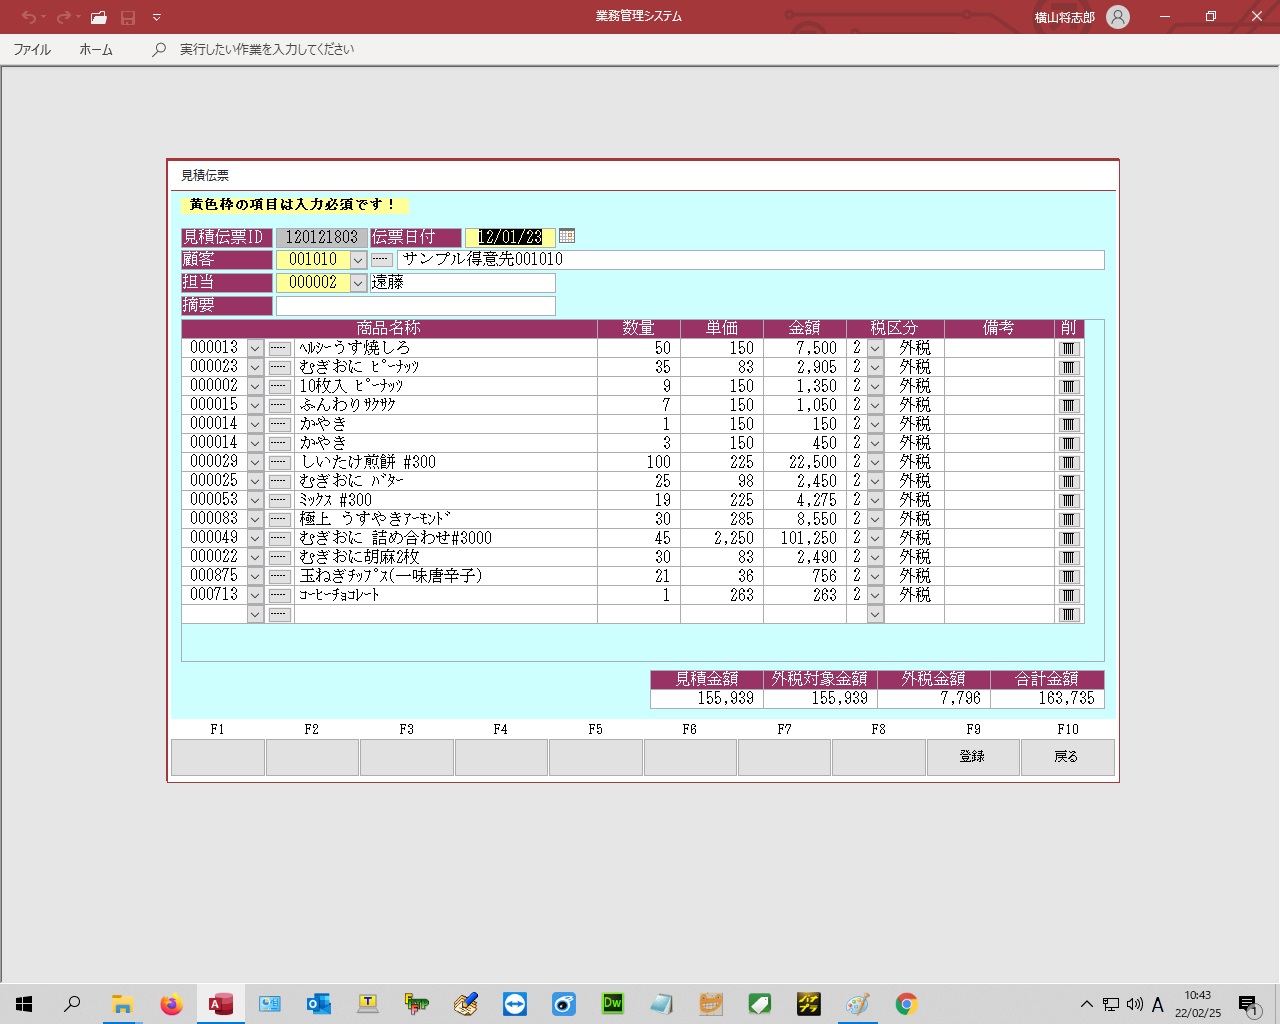Open Microsoft Access from the taskbar
This screenshot has width=1280, height=1024.
tap(221, 1004)
